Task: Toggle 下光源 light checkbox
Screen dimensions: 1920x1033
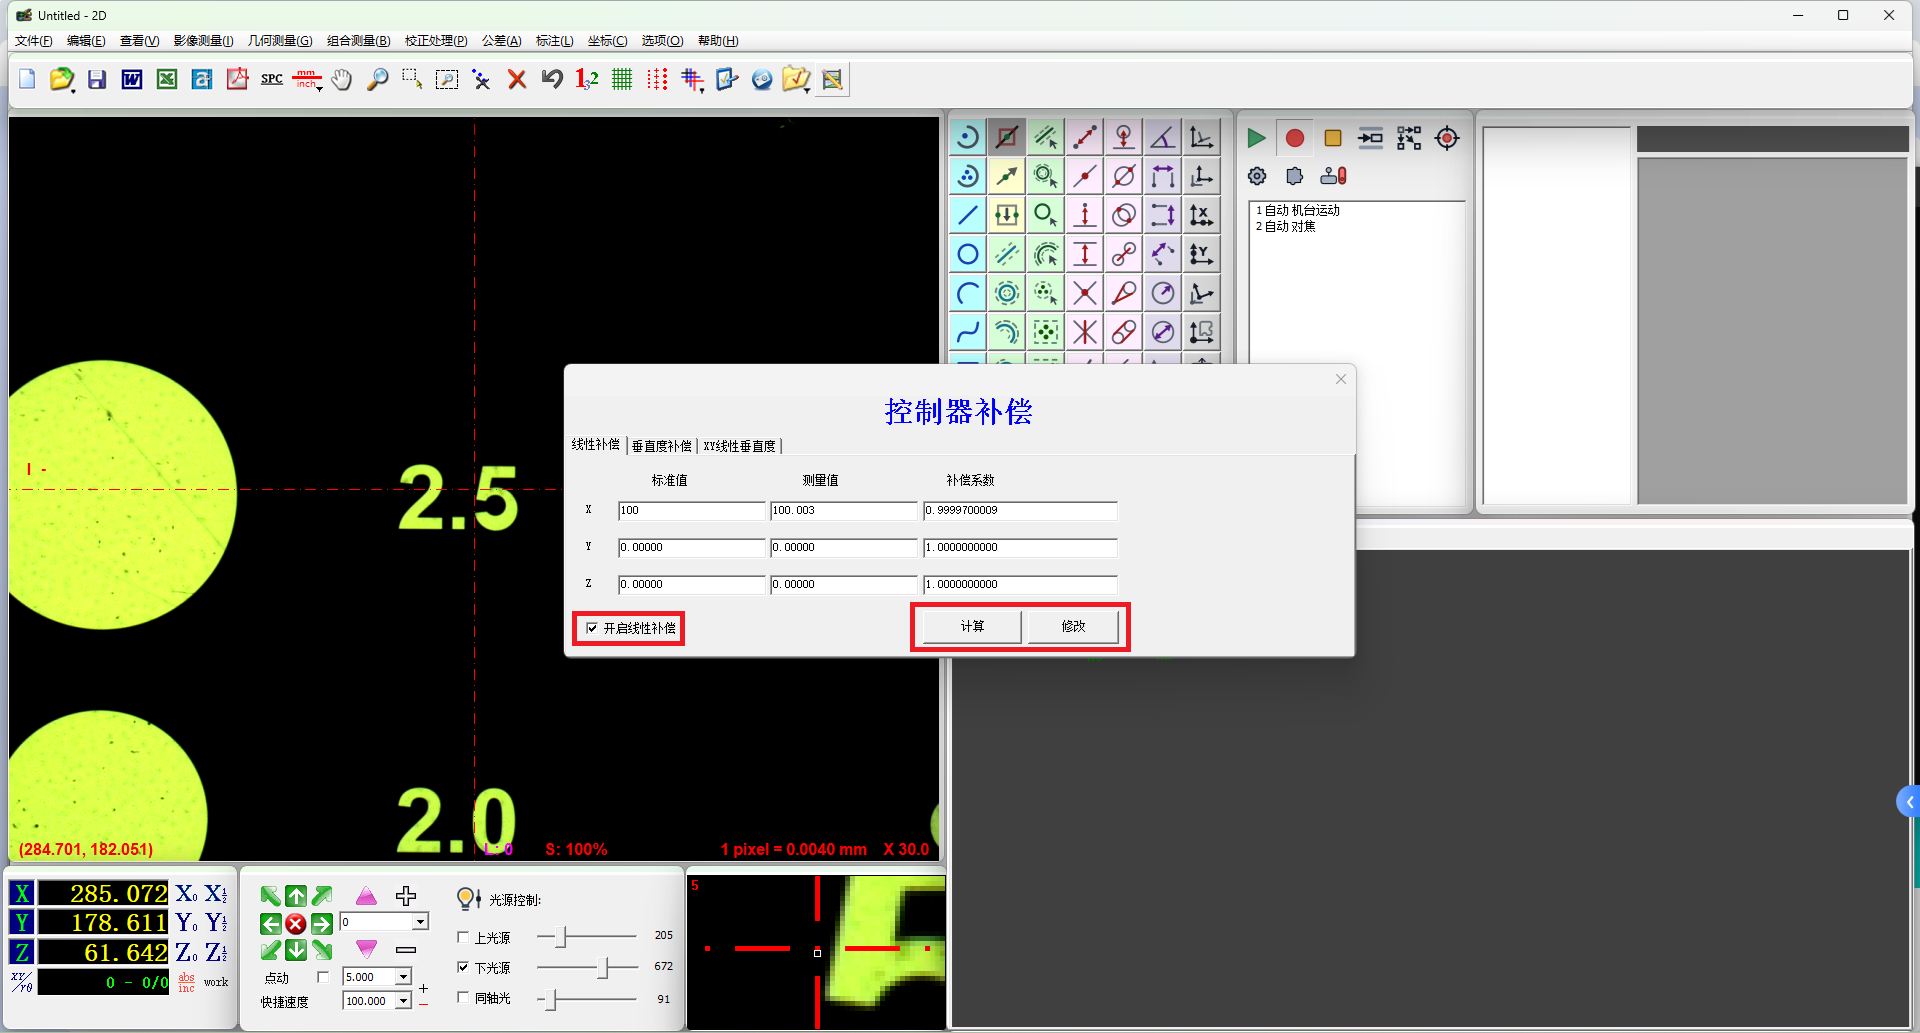Action: (x=463, y=967)
